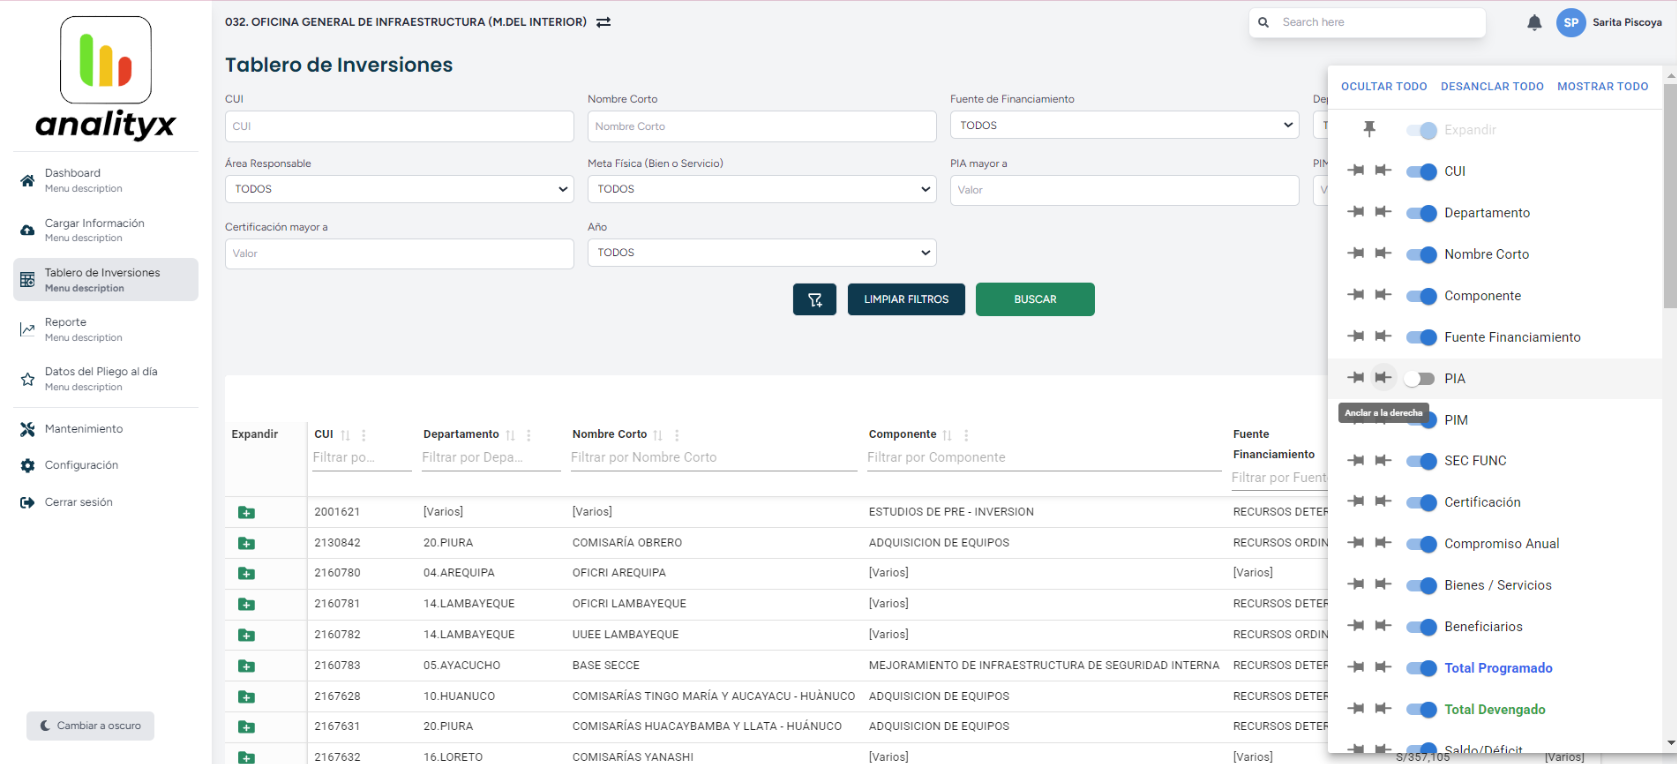The height and width of the screenshot is (764, 1677).
Task: Open the Fuente de Financiamiento dropdown
Action: point(1124,125)
